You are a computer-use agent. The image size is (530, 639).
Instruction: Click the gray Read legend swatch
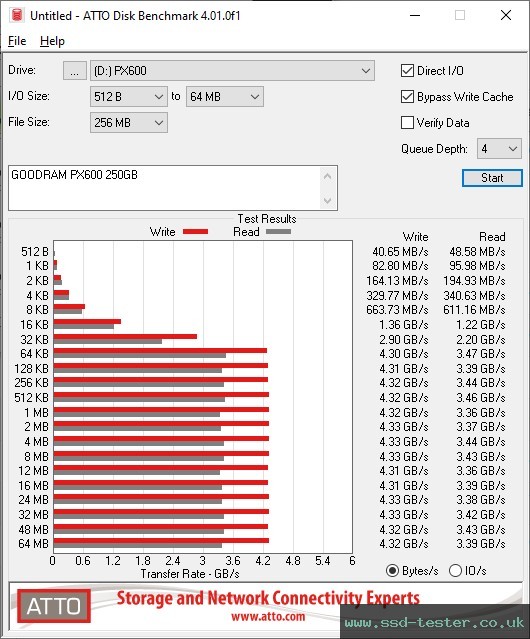point(278,231)
